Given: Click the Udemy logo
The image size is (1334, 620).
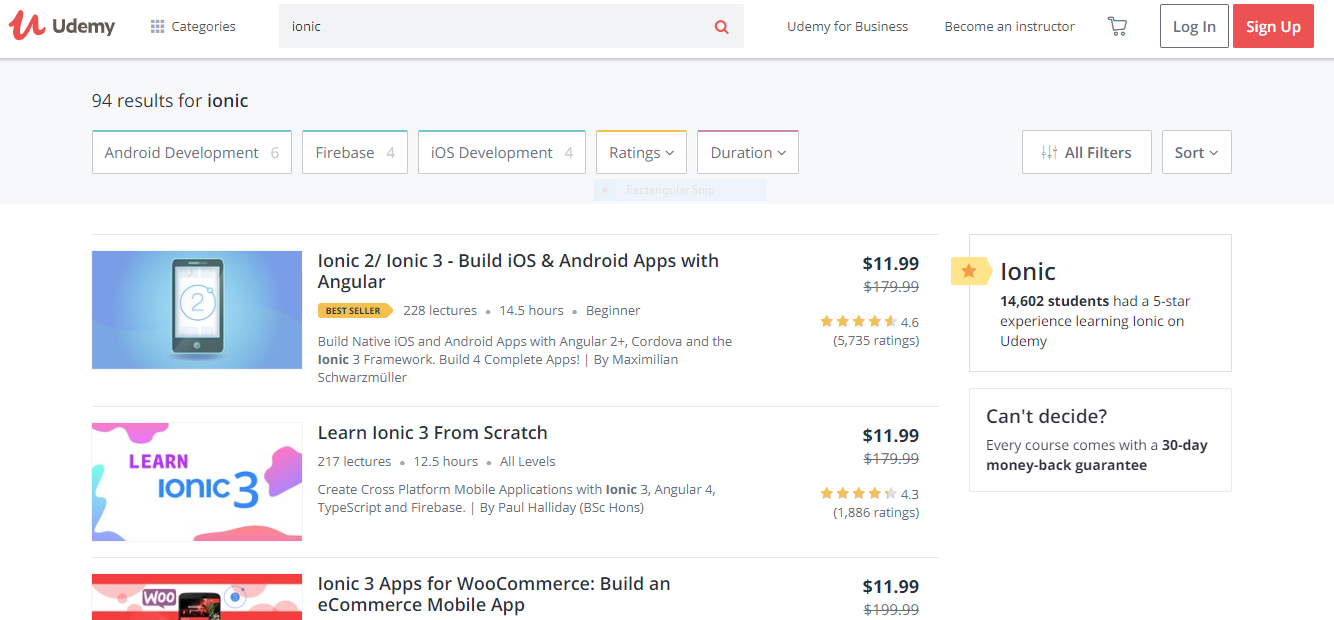Looking at the screenshot, I should click(x=62, y=27).
